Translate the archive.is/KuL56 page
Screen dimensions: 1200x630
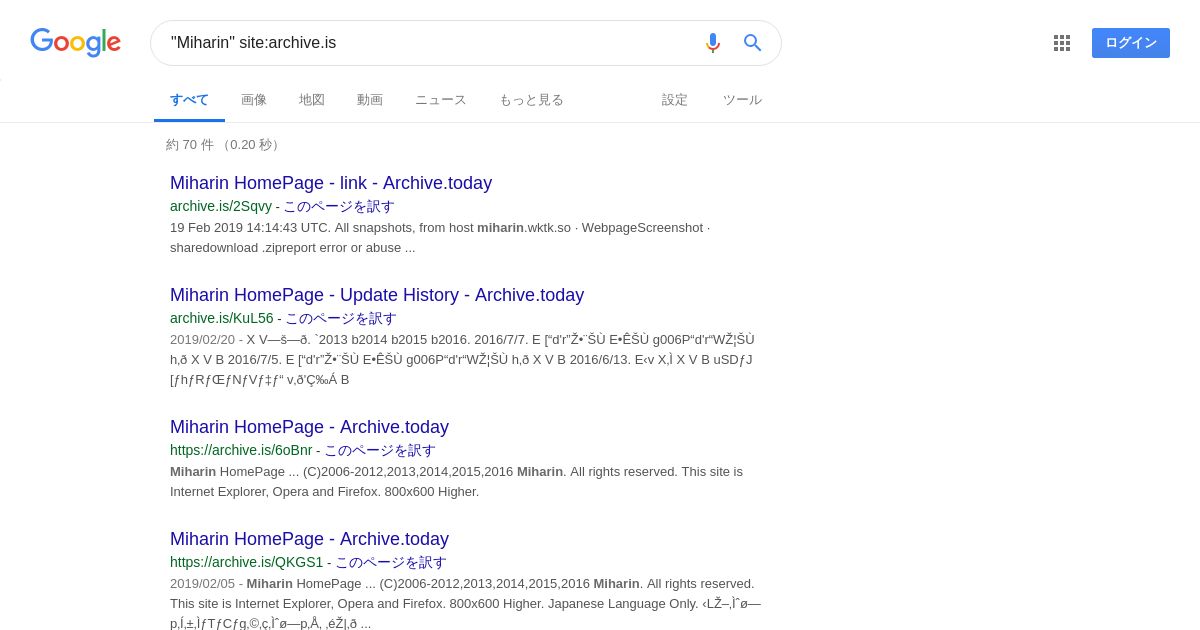[341, 318]
